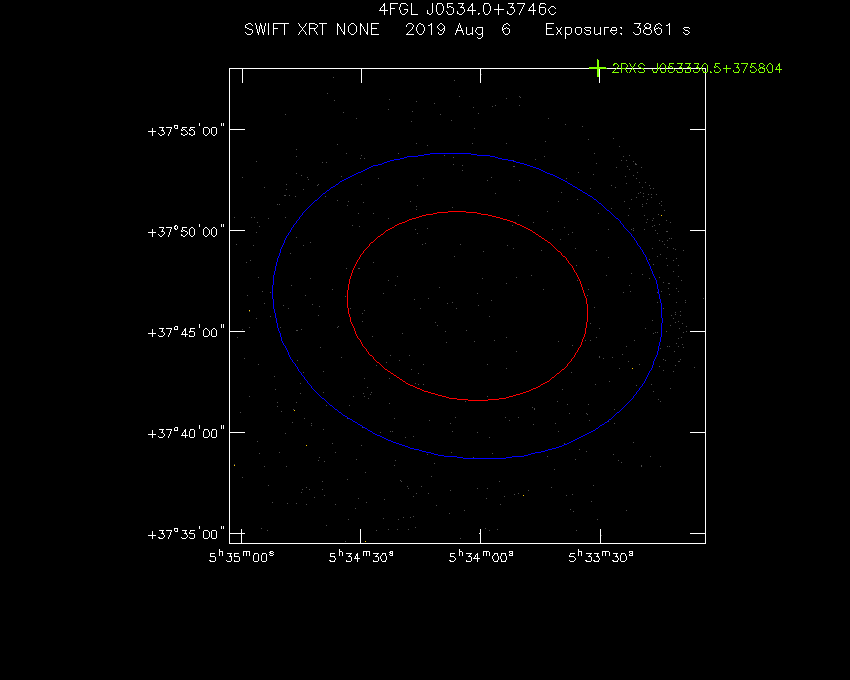
Task: Click the +37°40'00" declination label
Action: 186,433
